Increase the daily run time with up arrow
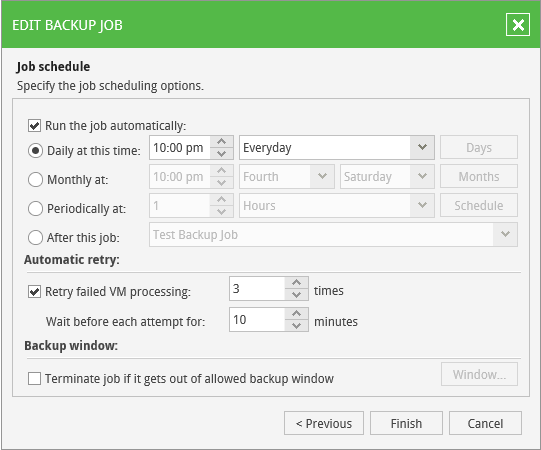 tap(222, 141)
